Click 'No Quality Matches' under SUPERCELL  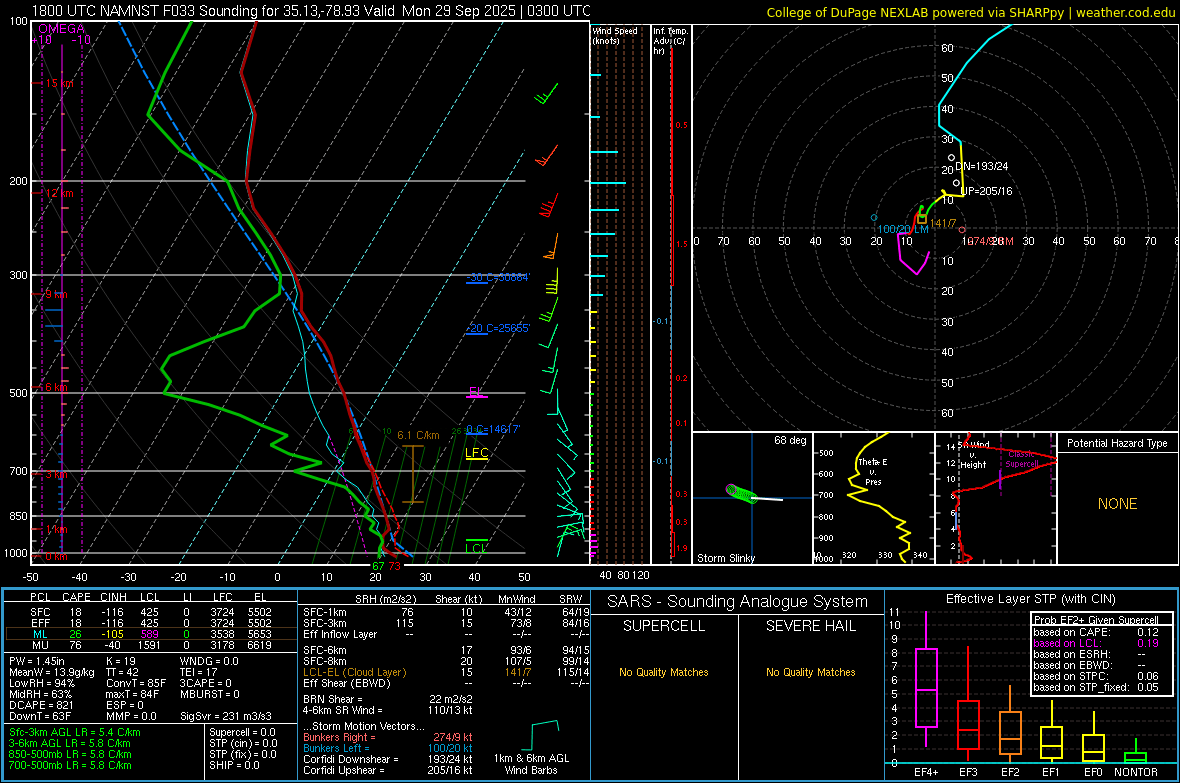coord(664,672)
